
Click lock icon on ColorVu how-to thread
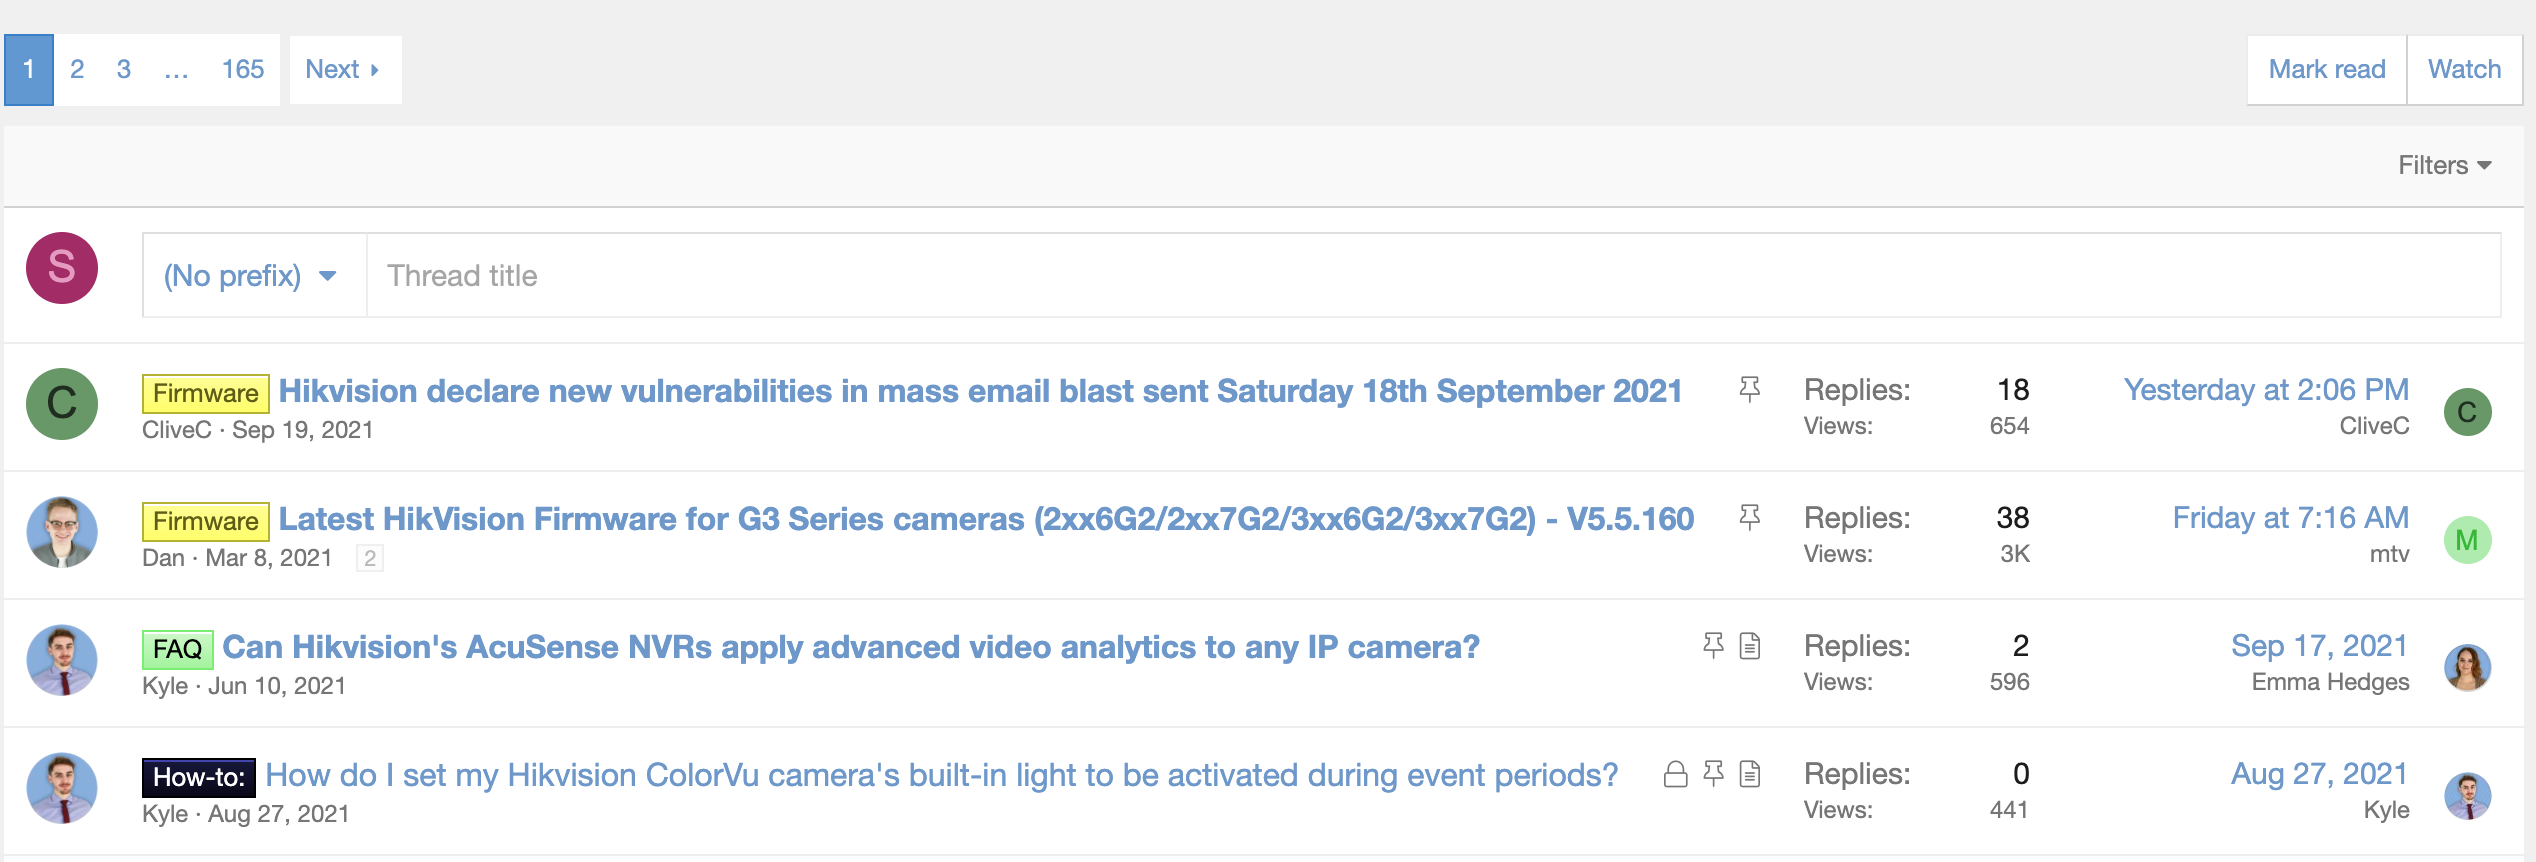tap(1675, 774)
